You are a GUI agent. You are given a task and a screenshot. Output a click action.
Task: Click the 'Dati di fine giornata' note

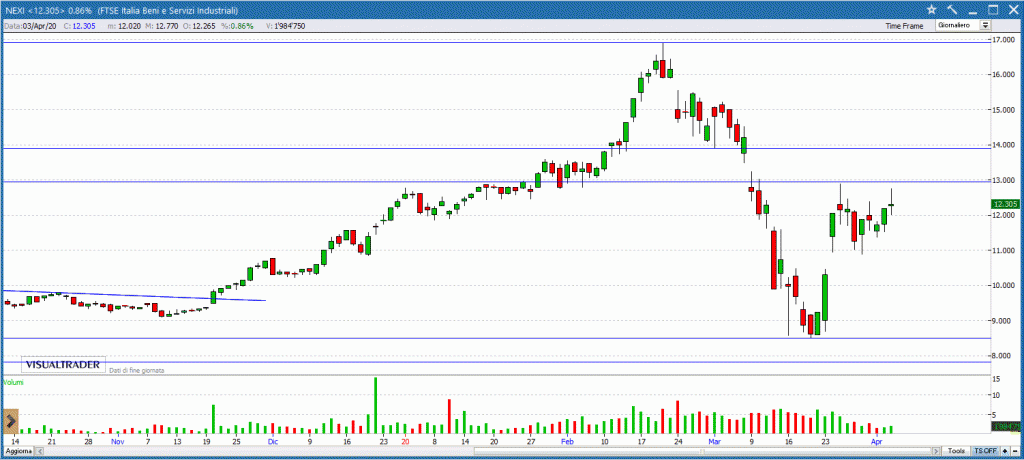[x=137, y=370]
